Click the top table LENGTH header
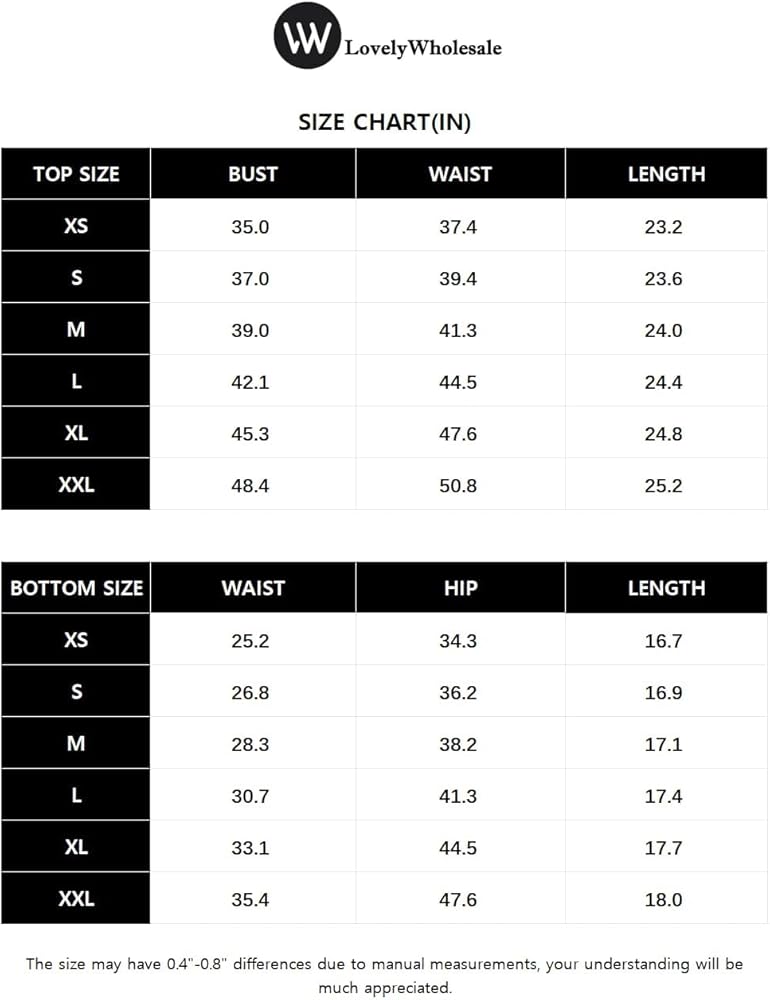Viewport: 770px width, 1000px height. (x=666, y=174)
